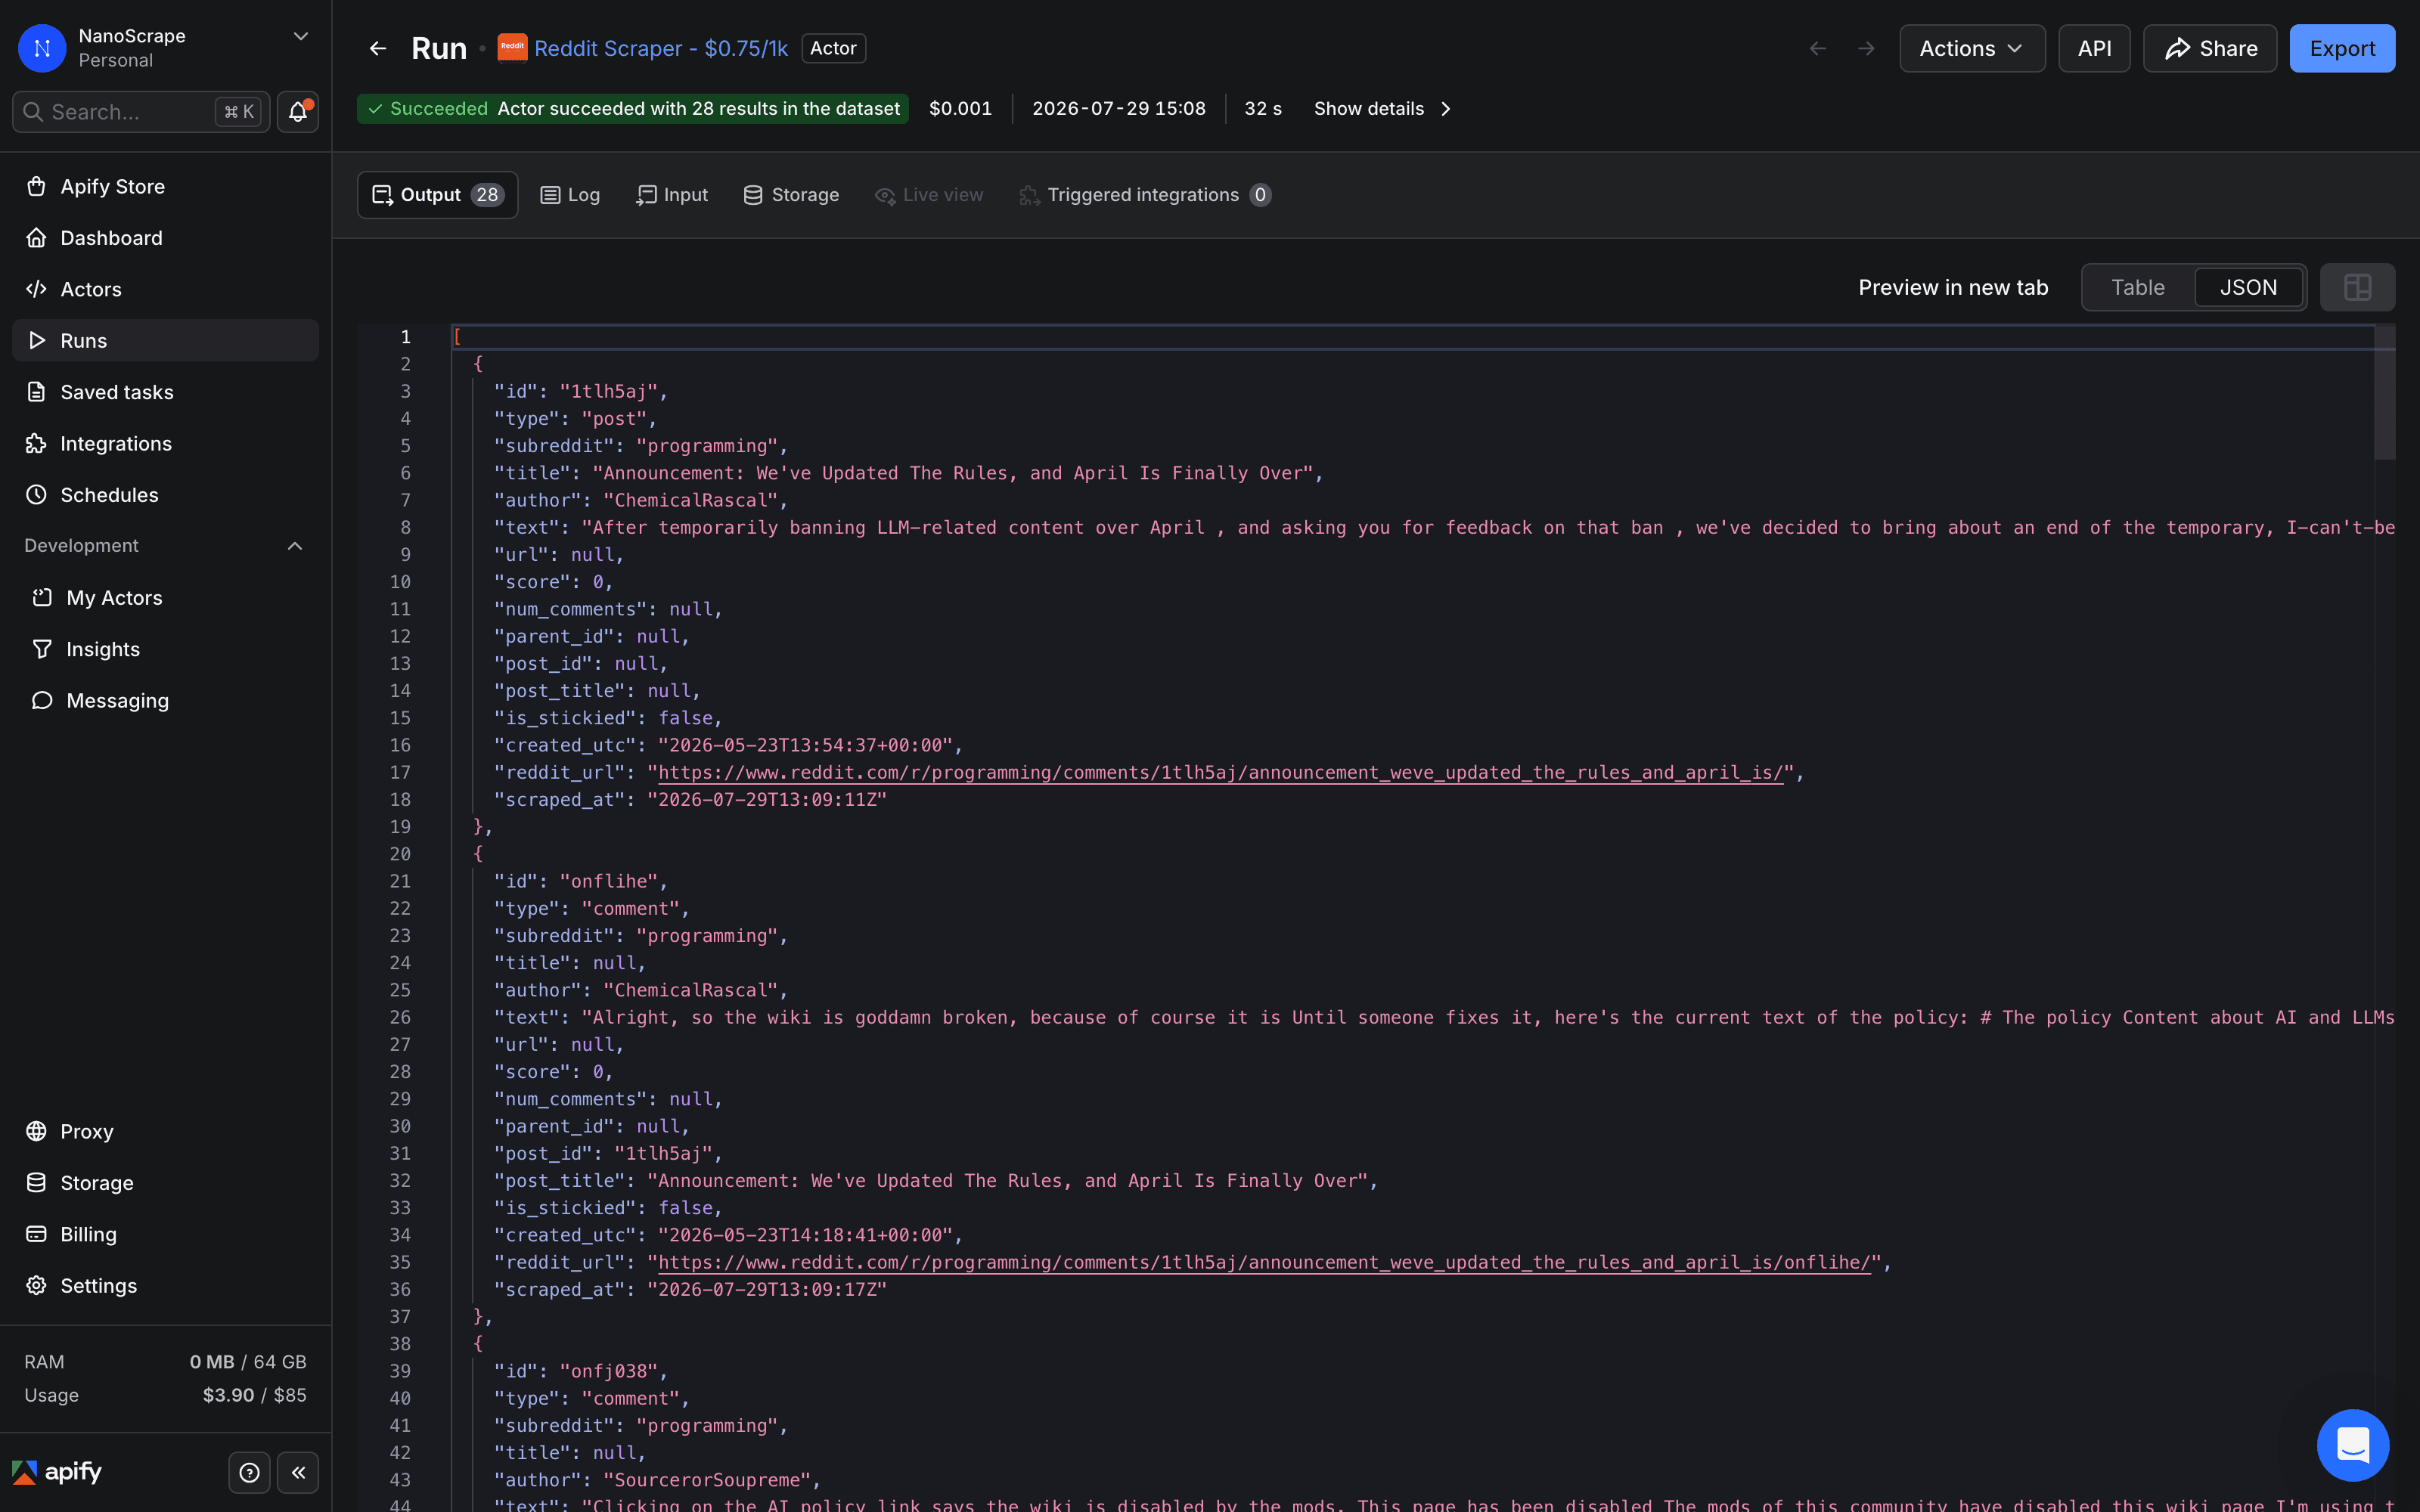Switch output view to JSON
Screen dimensions: 2420x1512
pyautogui.click(x=2248, y=287)
